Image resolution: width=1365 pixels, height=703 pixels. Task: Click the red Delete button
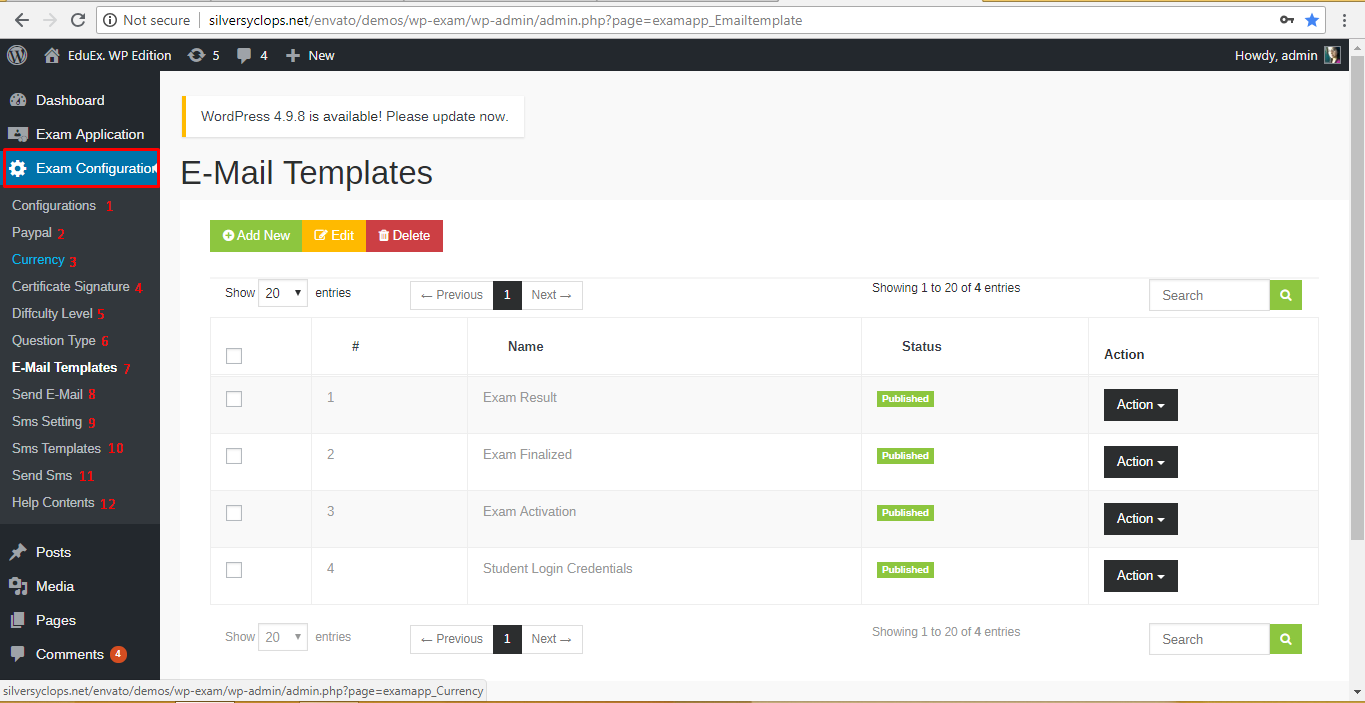point(404,236)
